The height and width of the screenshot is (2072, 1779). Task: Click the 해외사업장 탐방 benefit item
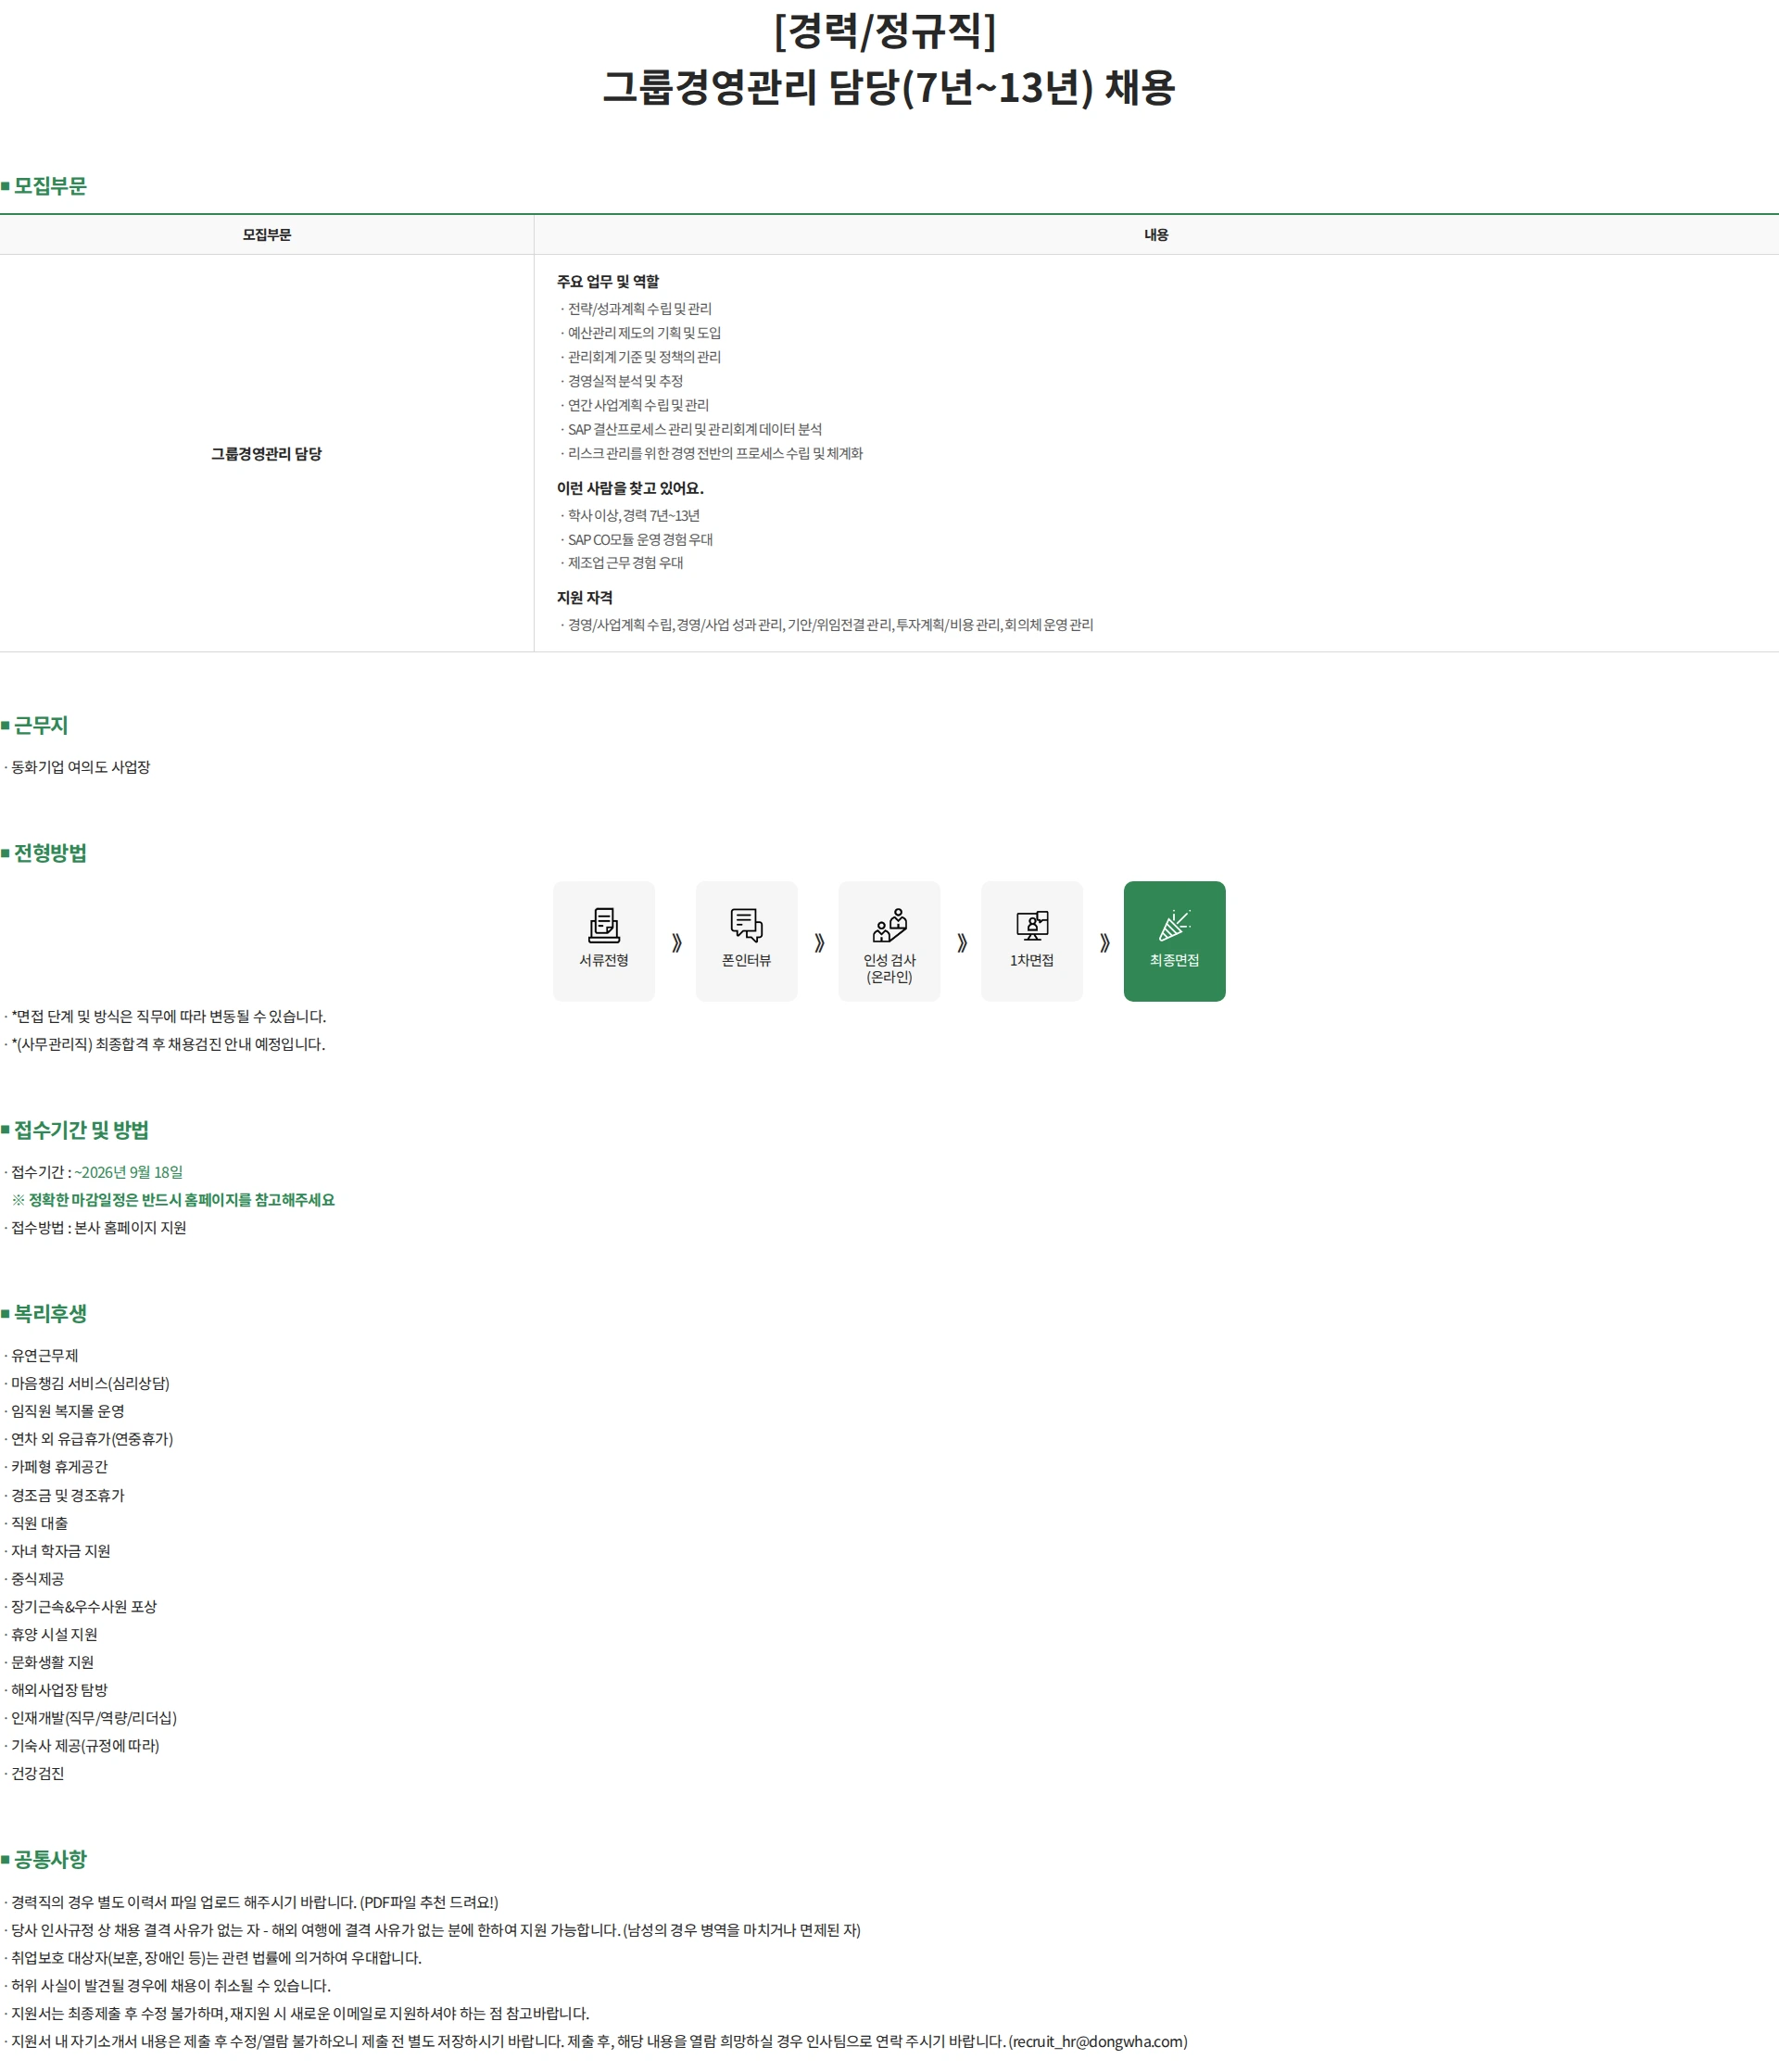coord(59,1690)
